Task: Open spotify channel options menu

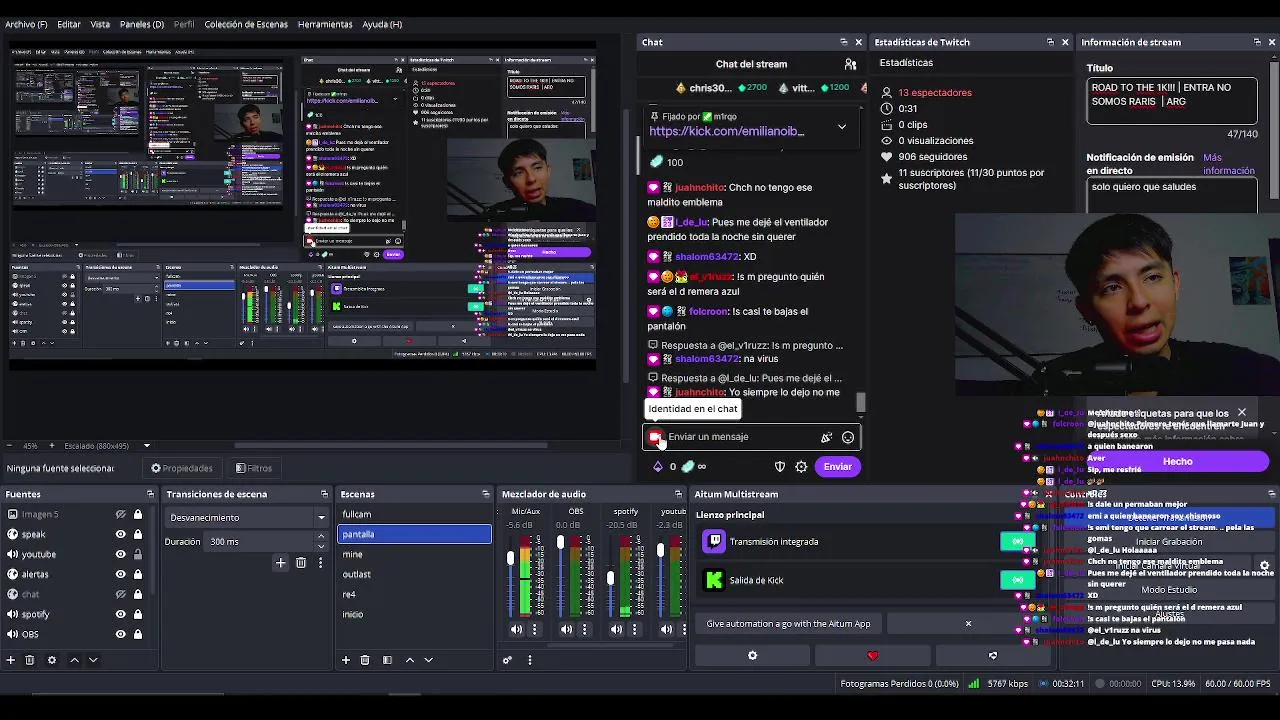Action: (x=634, y=629)
